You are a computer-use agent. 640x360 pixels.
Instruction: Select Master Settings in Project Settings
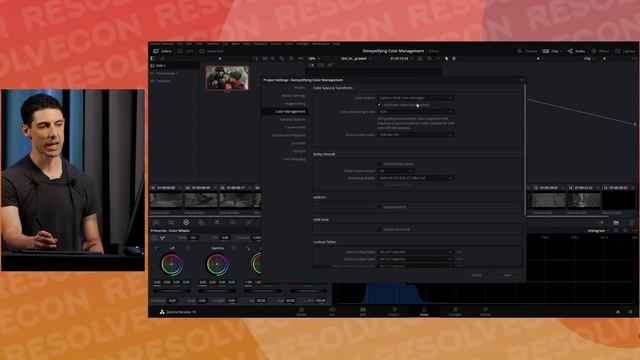pyautogui.click(x=293, y=96)
